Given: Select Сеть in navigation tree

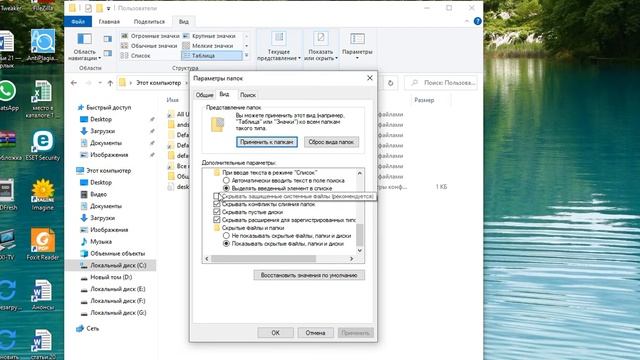Looking at the screenshot, I should pos(92,328).
